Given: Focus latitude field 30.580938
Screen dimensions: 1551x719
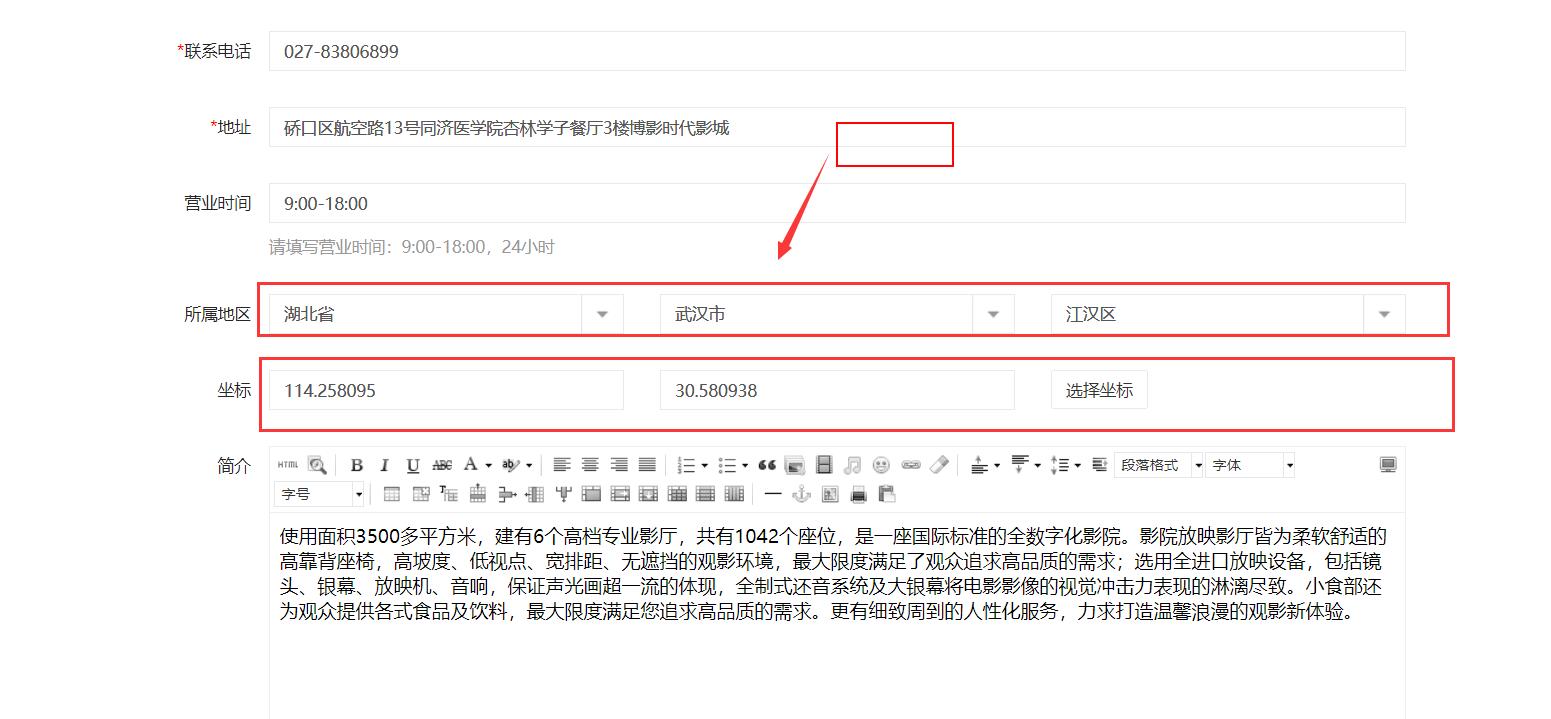Looking at the screenshot, I should [837, 390].
